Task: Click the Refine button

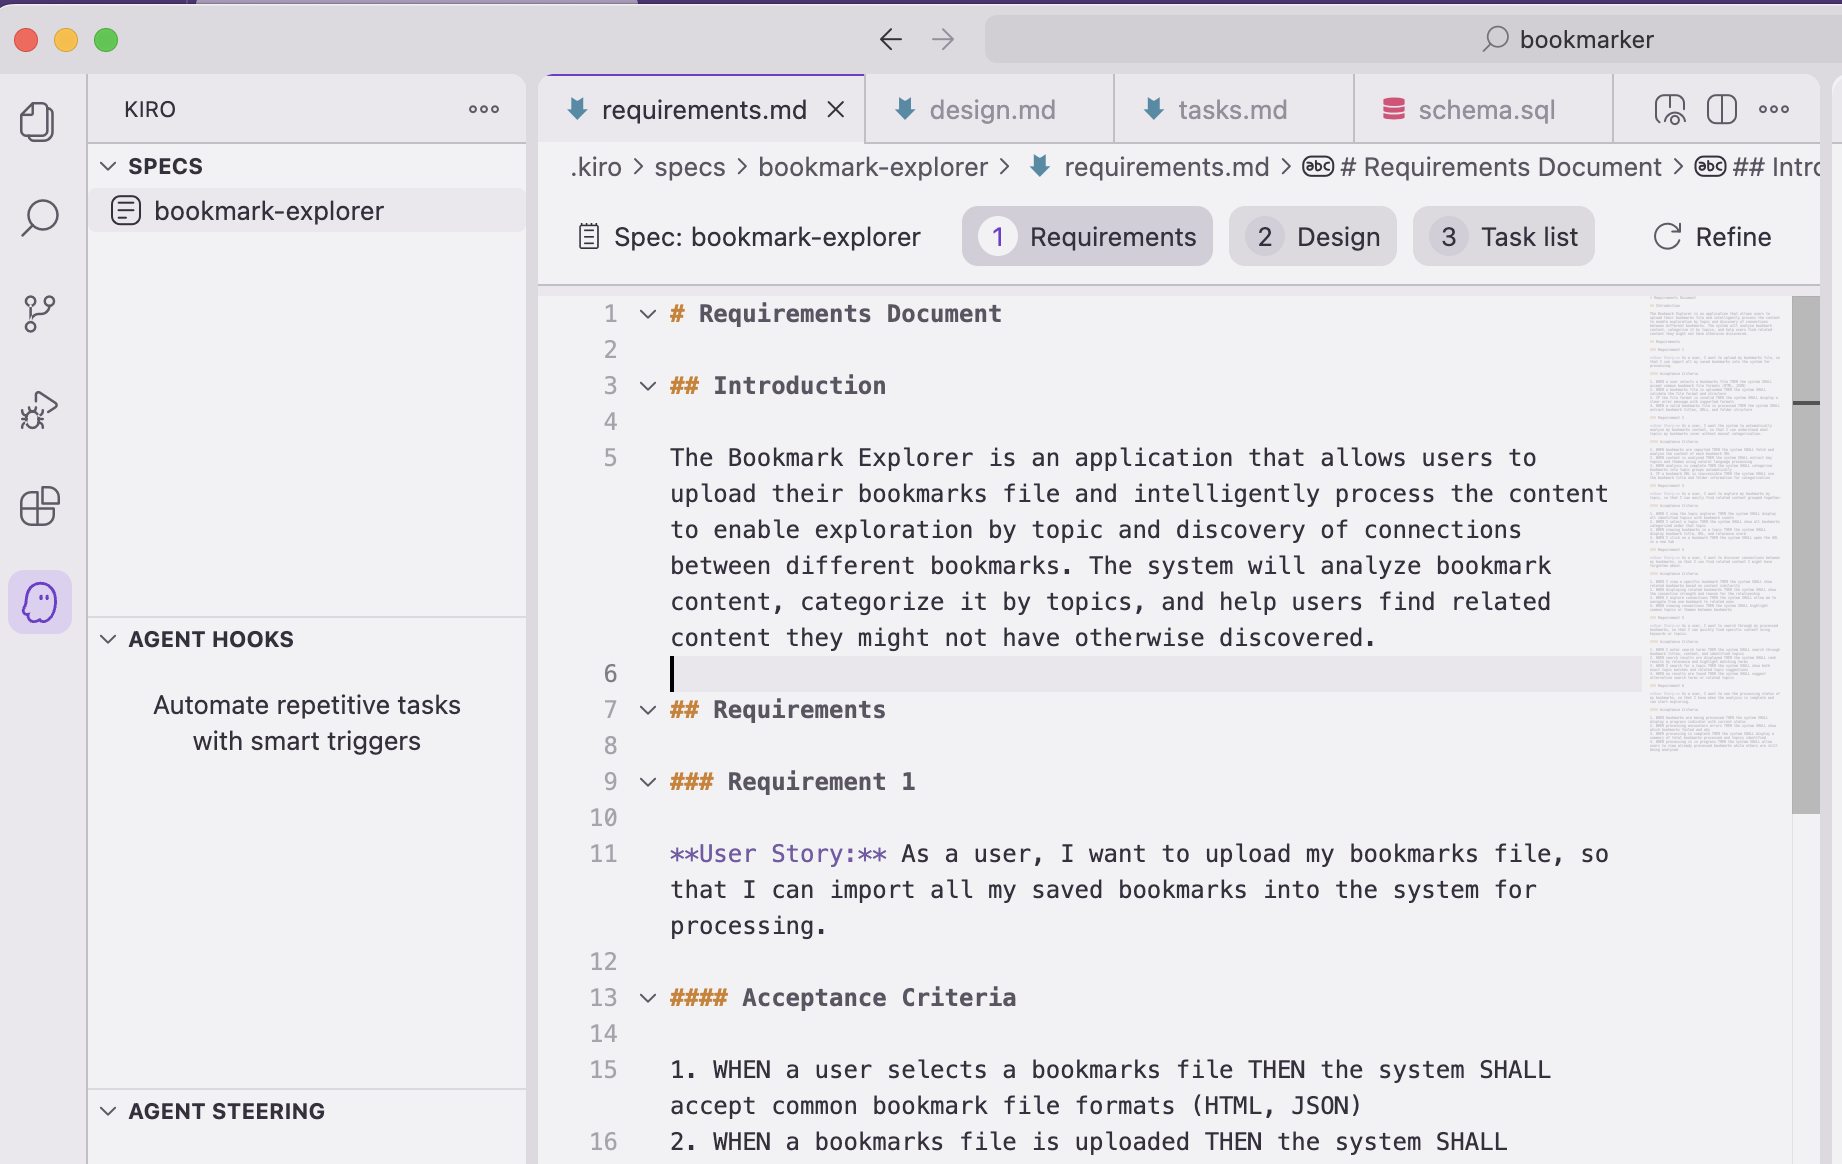Action: (x=1712, y=237)
